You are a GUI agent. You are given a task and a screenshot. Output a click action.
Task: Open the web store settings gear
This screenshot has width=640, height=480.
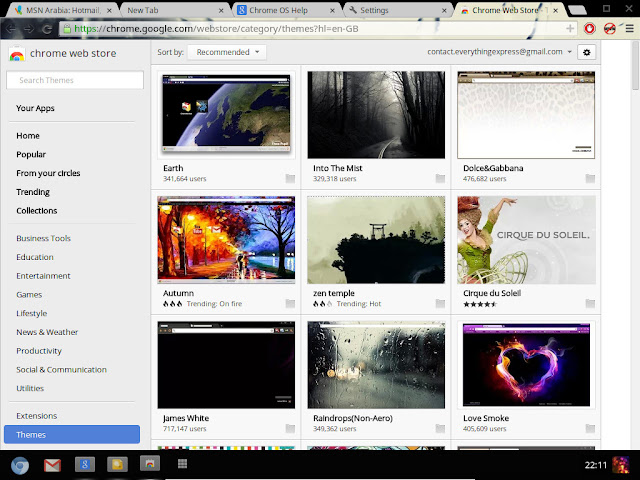point(587,52)
